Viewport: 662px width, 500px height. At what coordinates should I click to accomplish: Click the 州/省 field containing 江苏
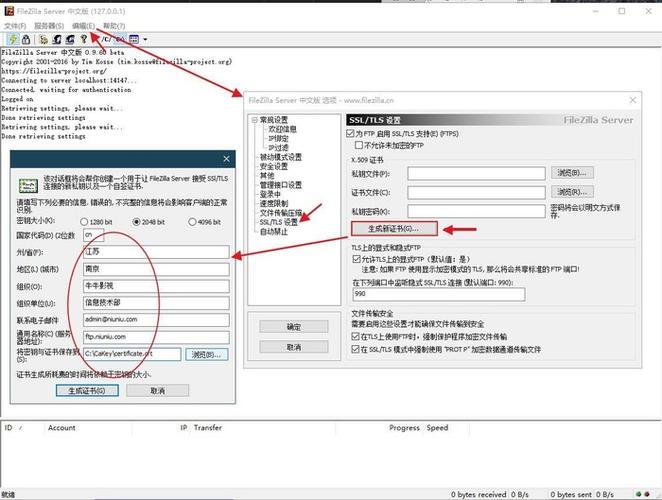click(156, 252)
